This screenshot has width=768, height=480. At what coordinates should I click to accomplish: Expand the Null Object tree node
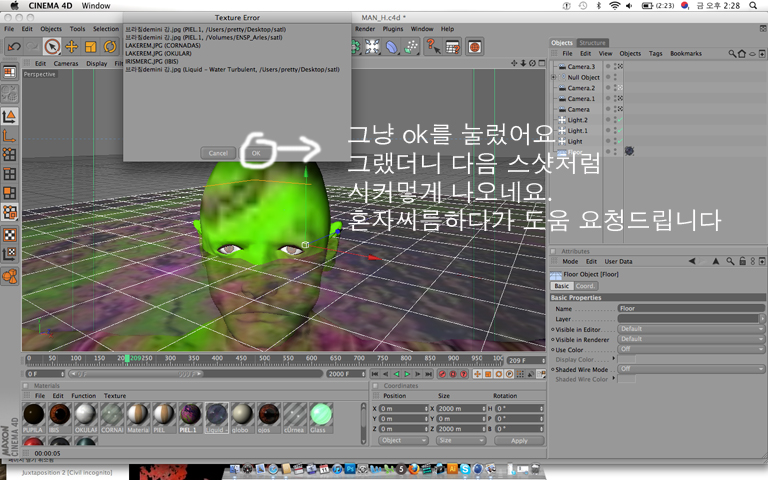tap(553, 77)
